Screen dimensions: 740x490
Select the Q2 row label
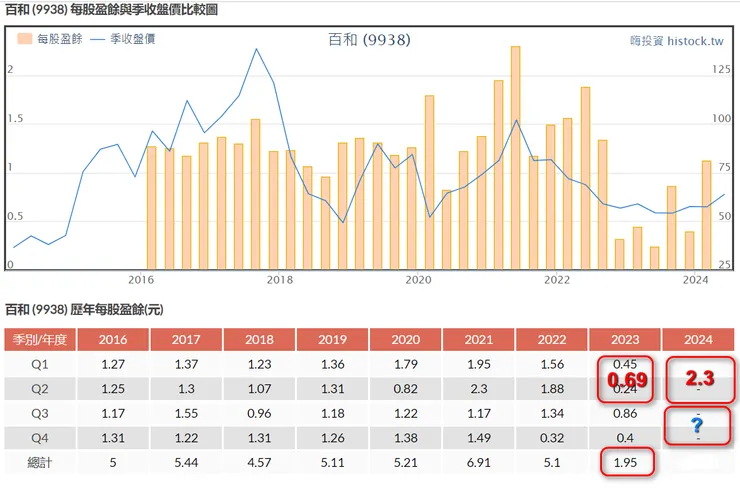point(40,389)
